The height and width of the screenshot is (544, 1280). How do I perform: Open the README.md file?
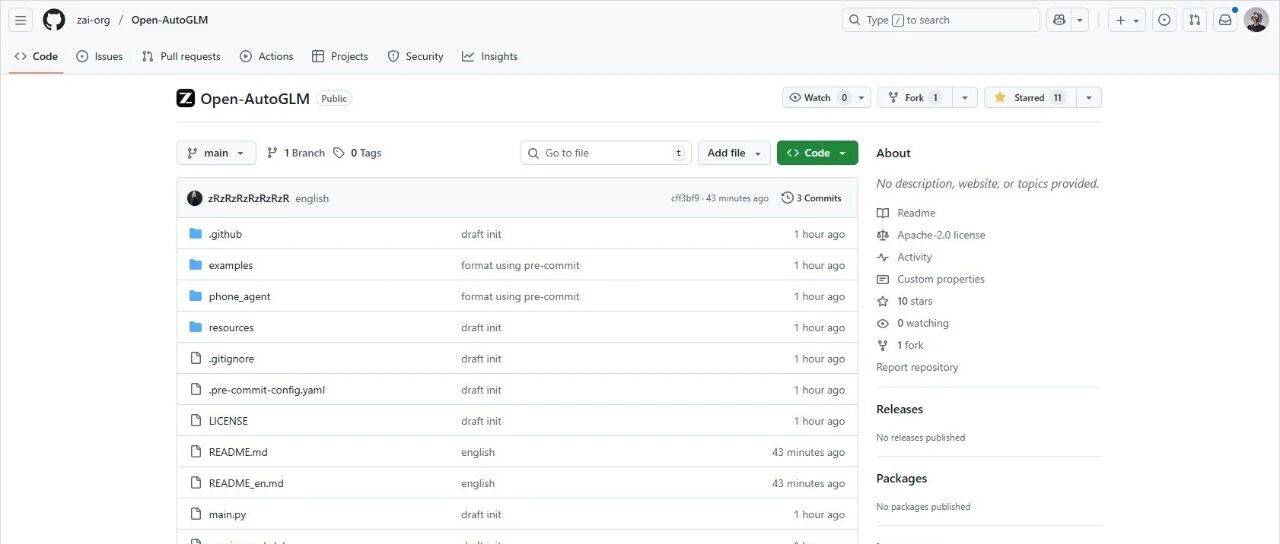point(238,452)
